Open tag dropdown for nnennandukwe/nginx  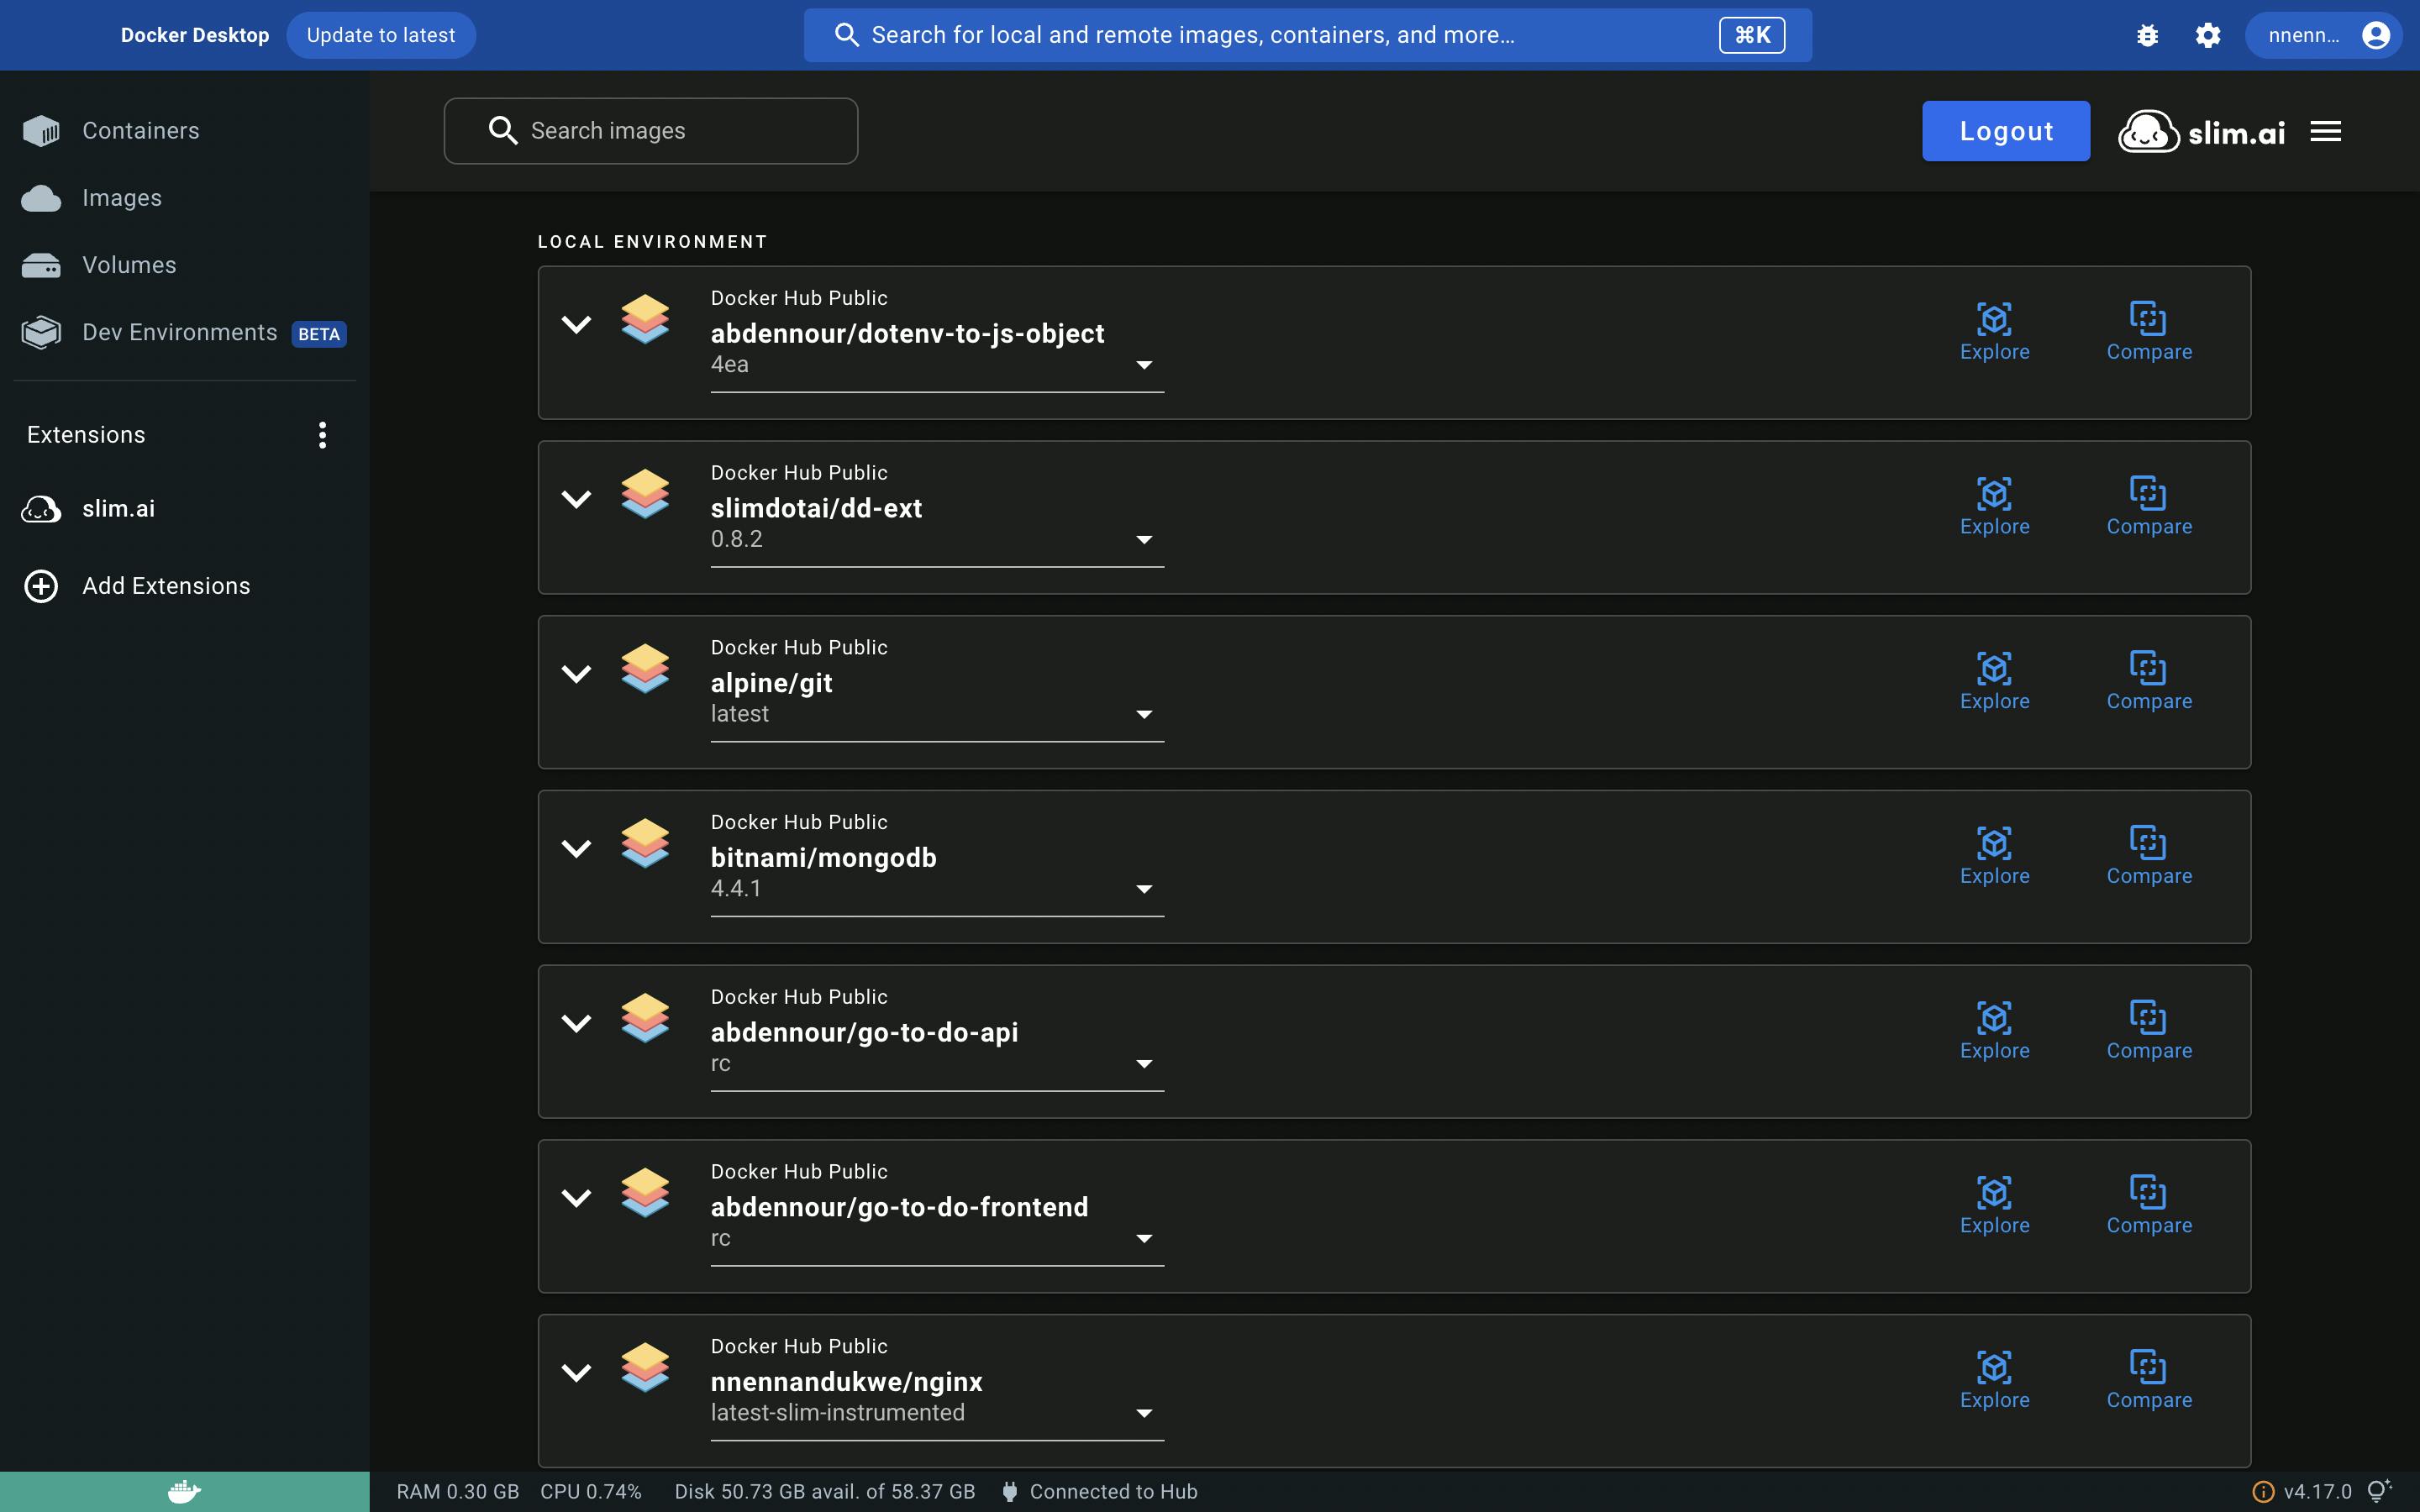pyautogui.click(x=937, y=1414)
